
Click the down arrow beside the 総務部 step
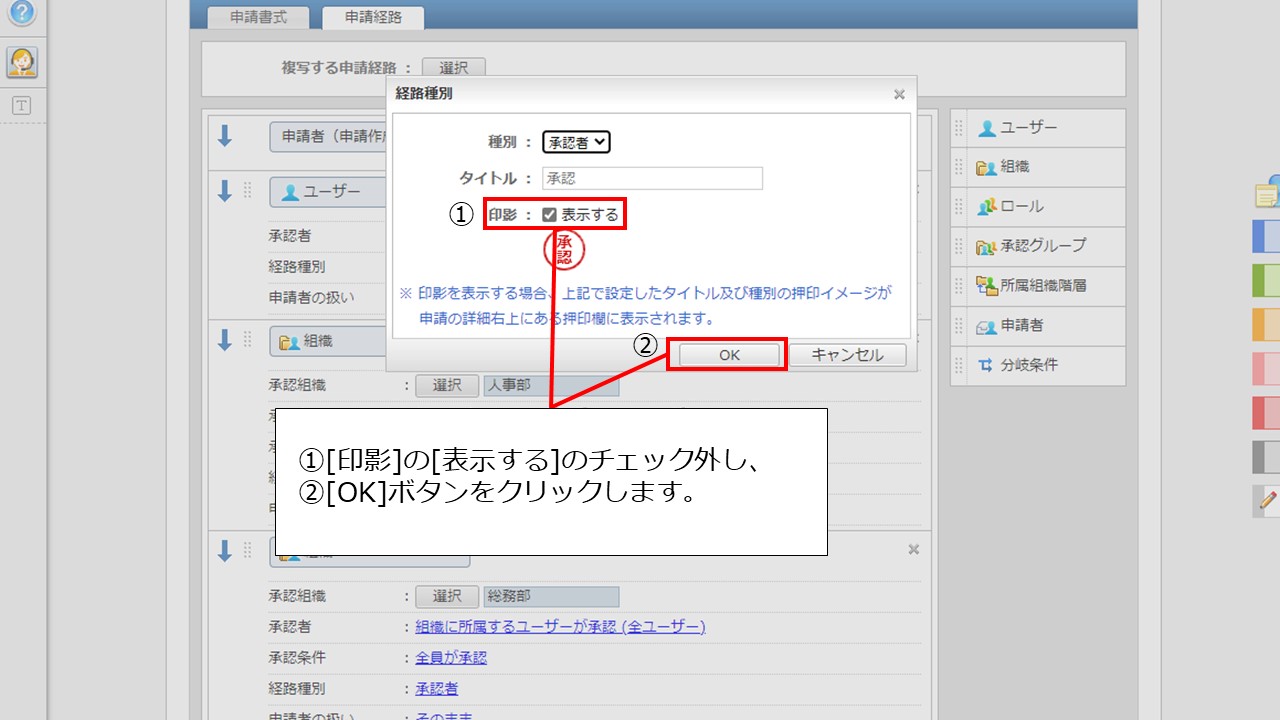(225, 550)
